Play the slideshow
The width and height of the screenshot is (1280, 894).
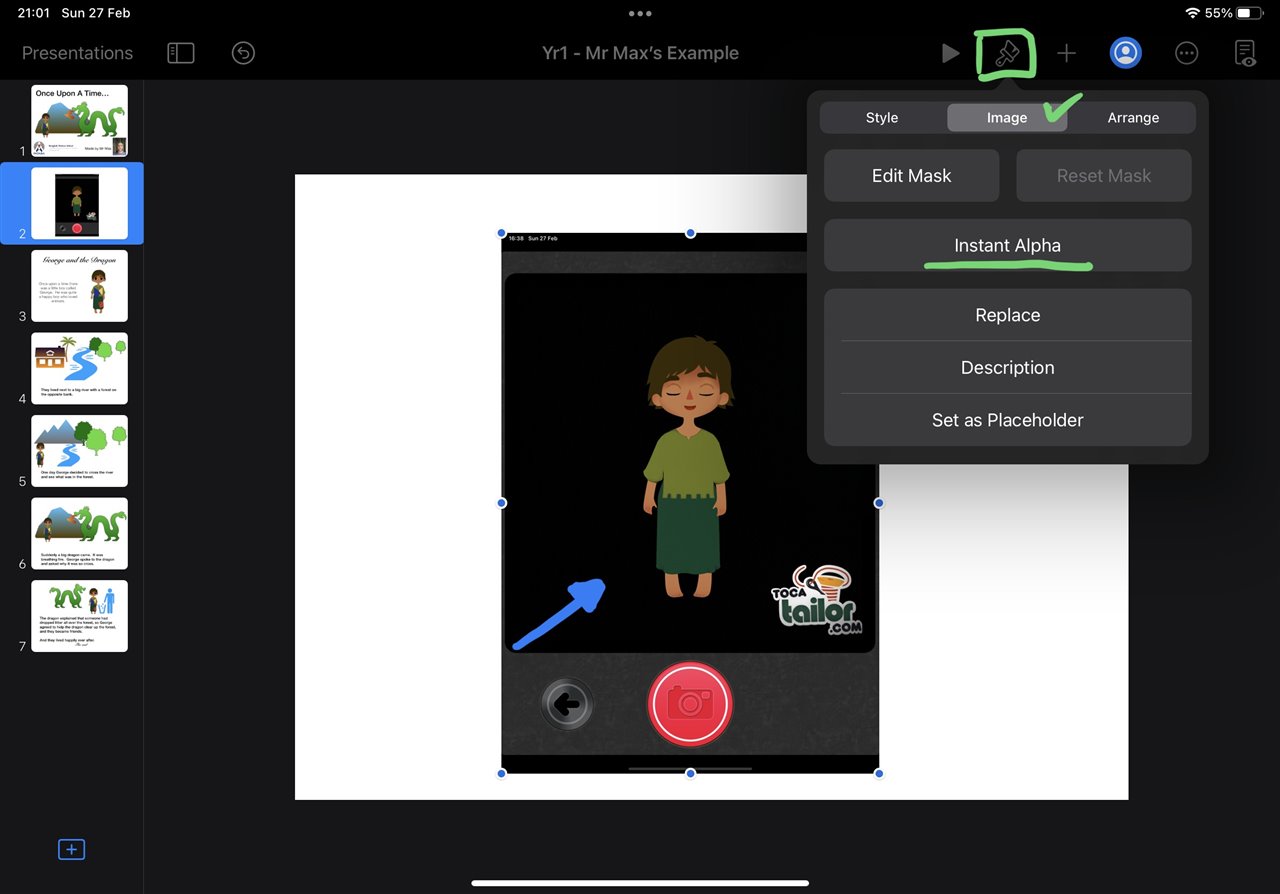(950, 53)
